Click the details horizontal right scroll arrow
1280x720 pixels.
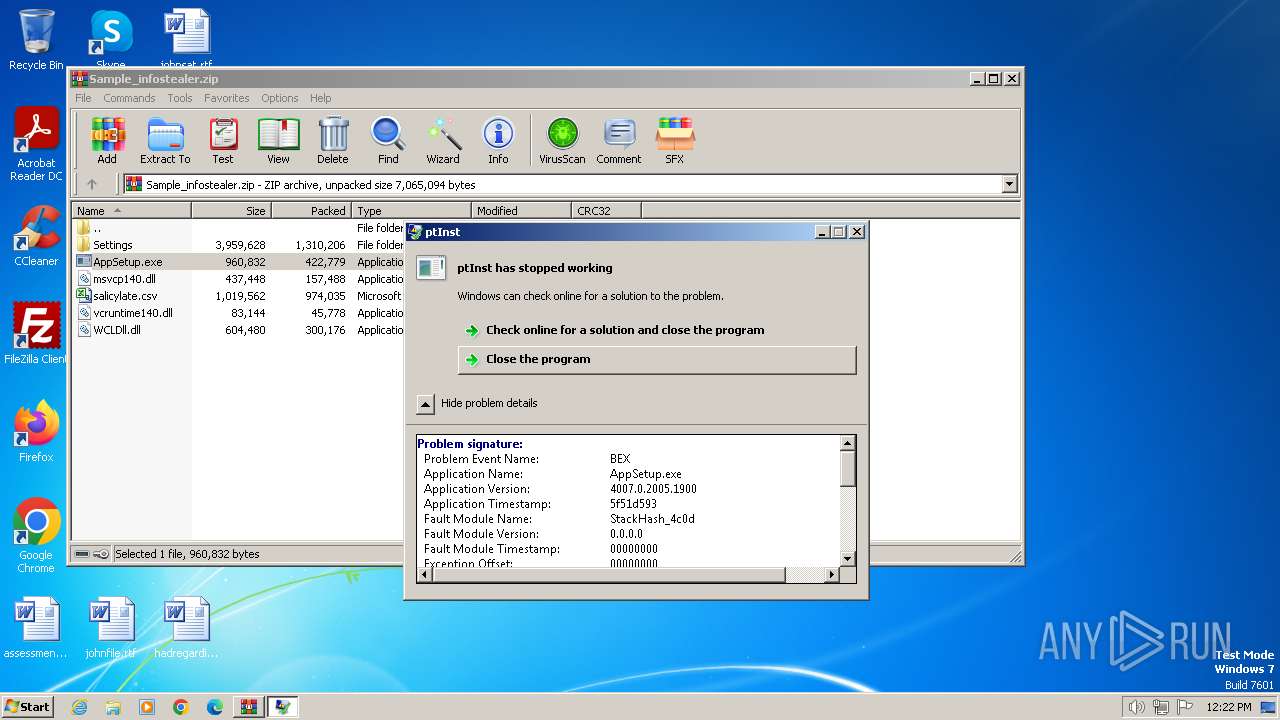point(832,575)
